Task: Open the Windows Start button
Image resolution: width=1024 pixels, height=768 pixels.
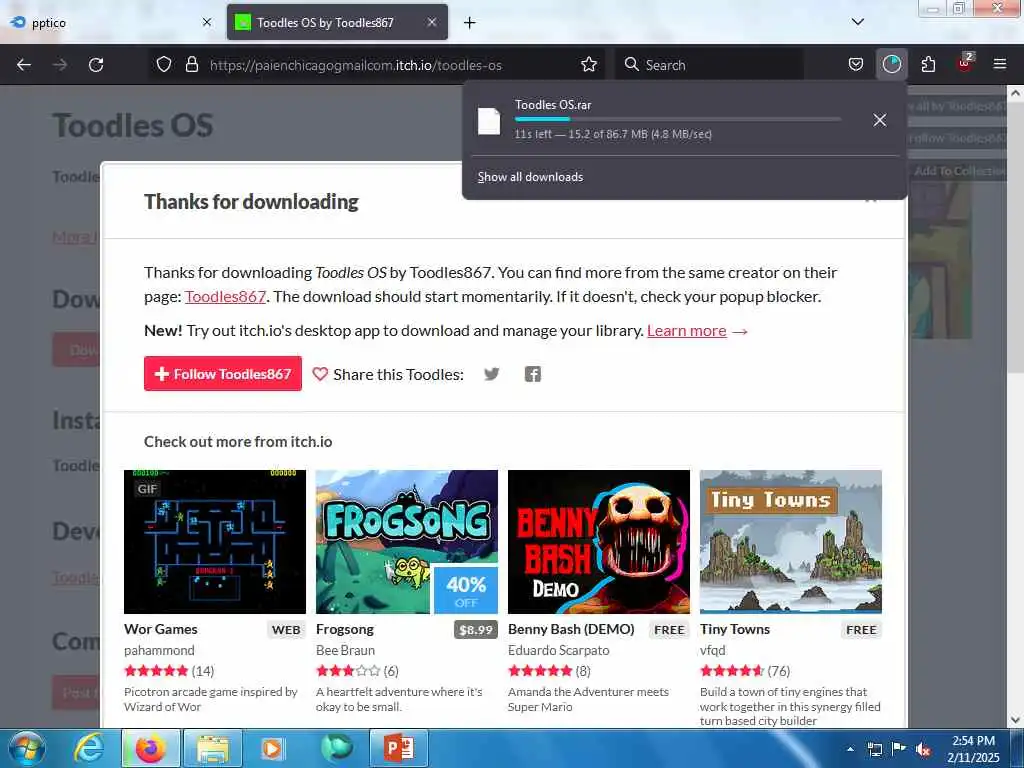Action: [x=27, y=748]
